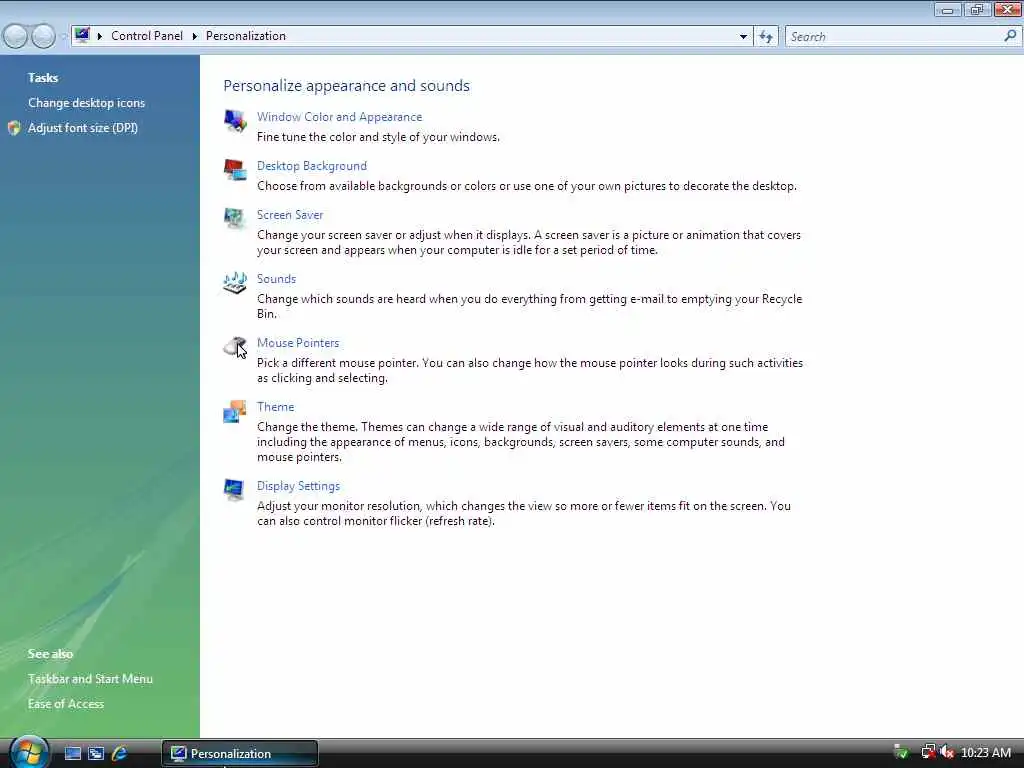
Task: Click the Back navigation arrow button
Action: 16,37
